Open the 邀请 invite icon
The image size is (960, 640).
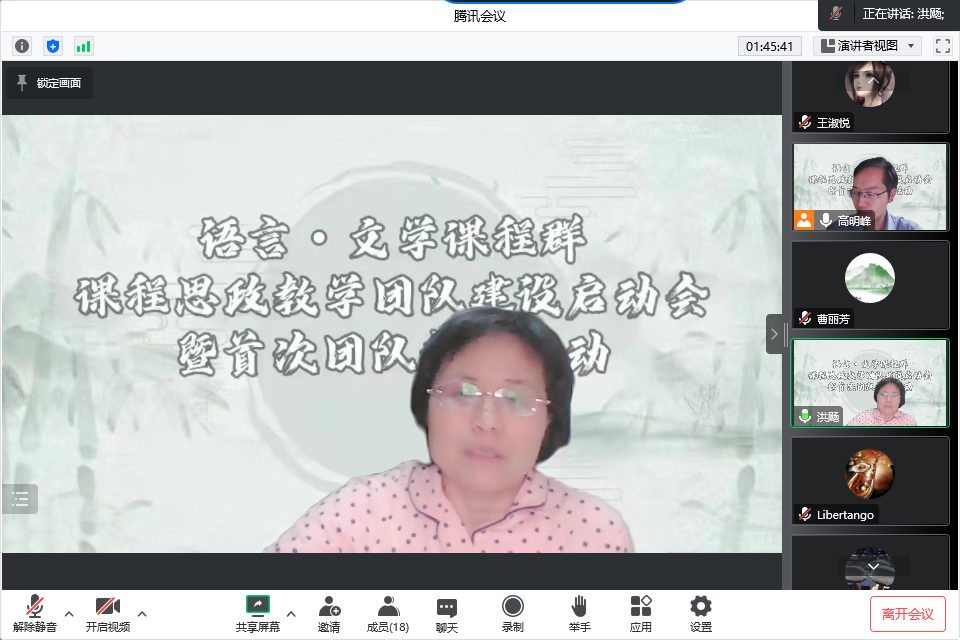click(329, 613)
